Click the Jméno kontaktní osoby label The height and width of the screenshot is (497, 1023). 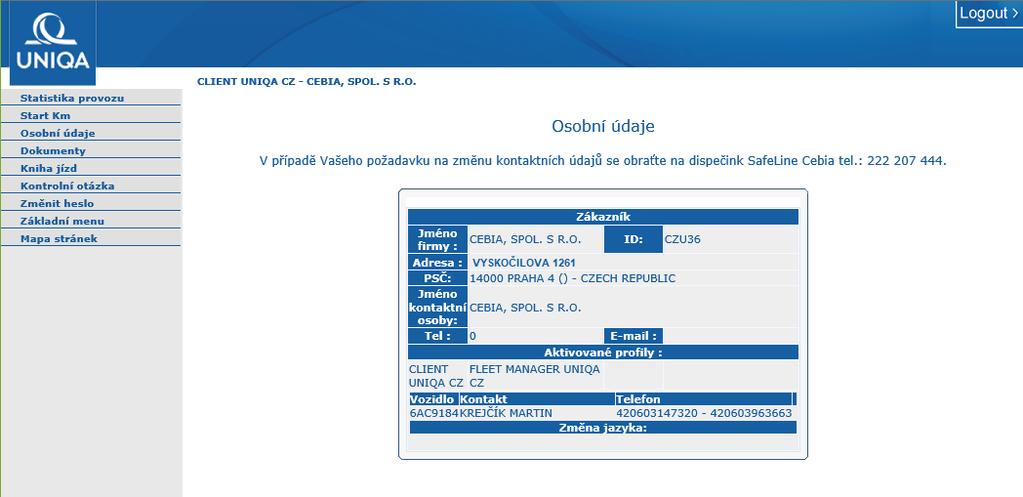[x=438, y=307]
